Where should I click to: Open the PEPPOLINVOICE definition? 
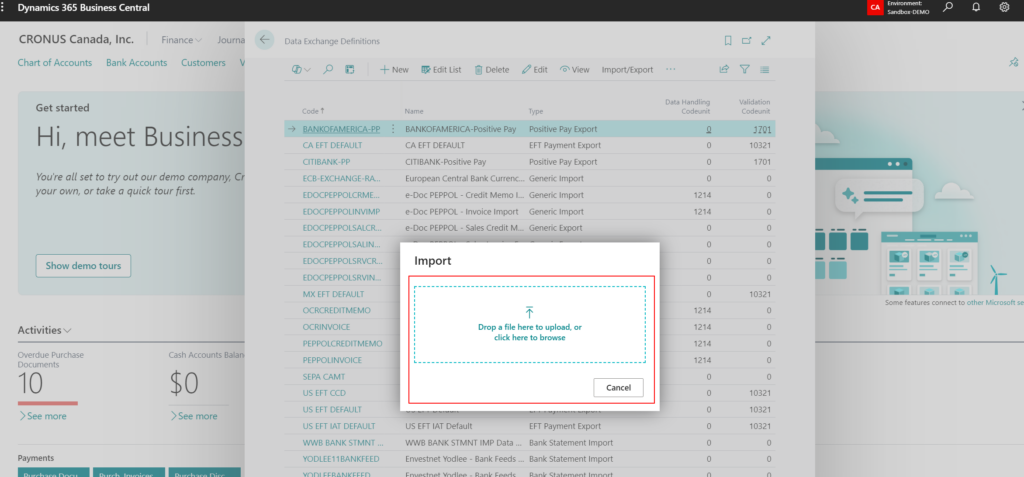pos(332,360)
